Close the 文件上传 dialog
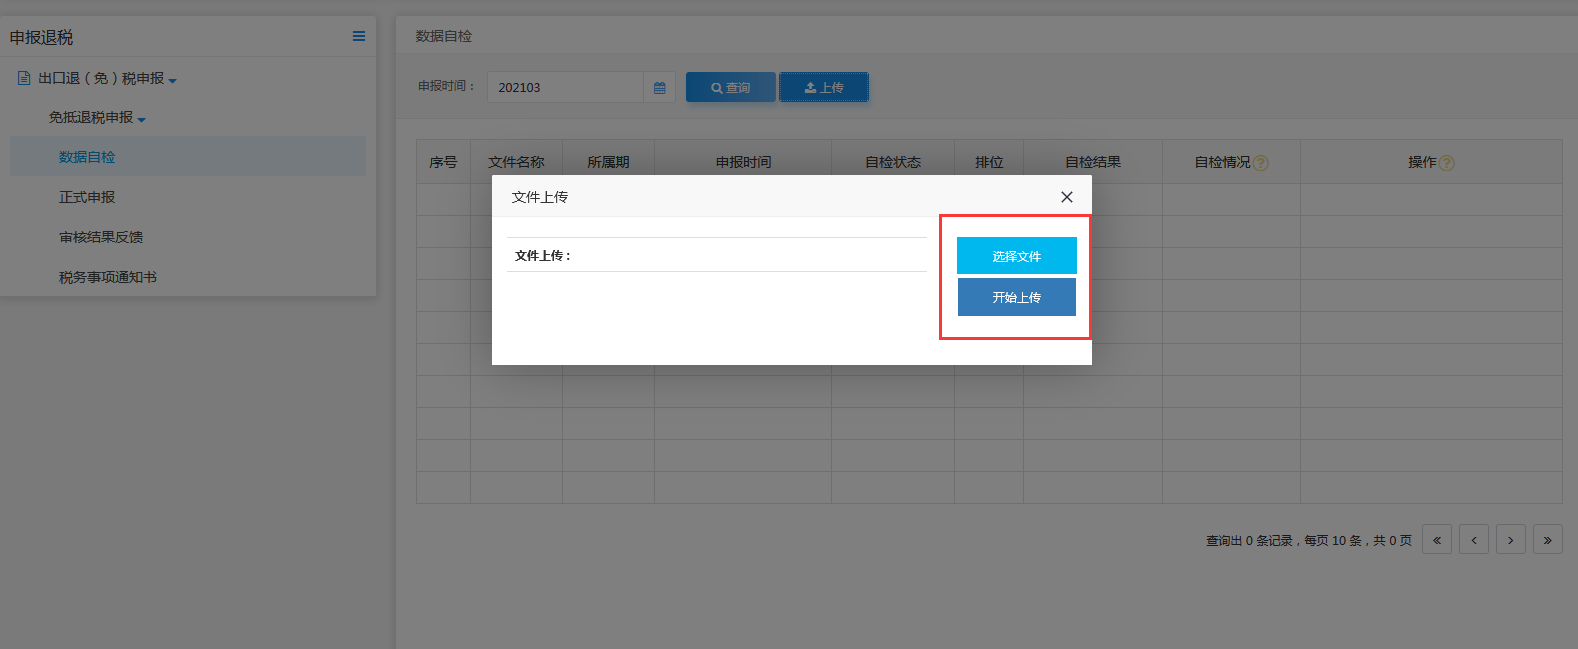1578x649 pixels. (x=1067, y=197)
